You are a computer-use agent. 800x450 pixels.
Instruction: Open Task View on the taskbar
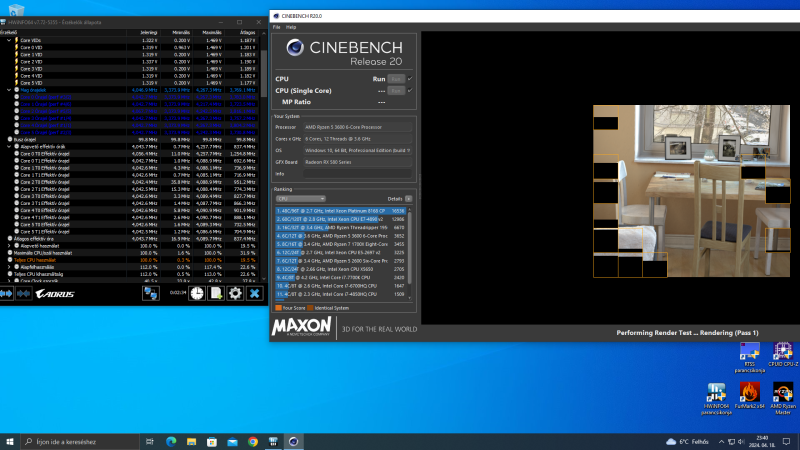[149, 442]
